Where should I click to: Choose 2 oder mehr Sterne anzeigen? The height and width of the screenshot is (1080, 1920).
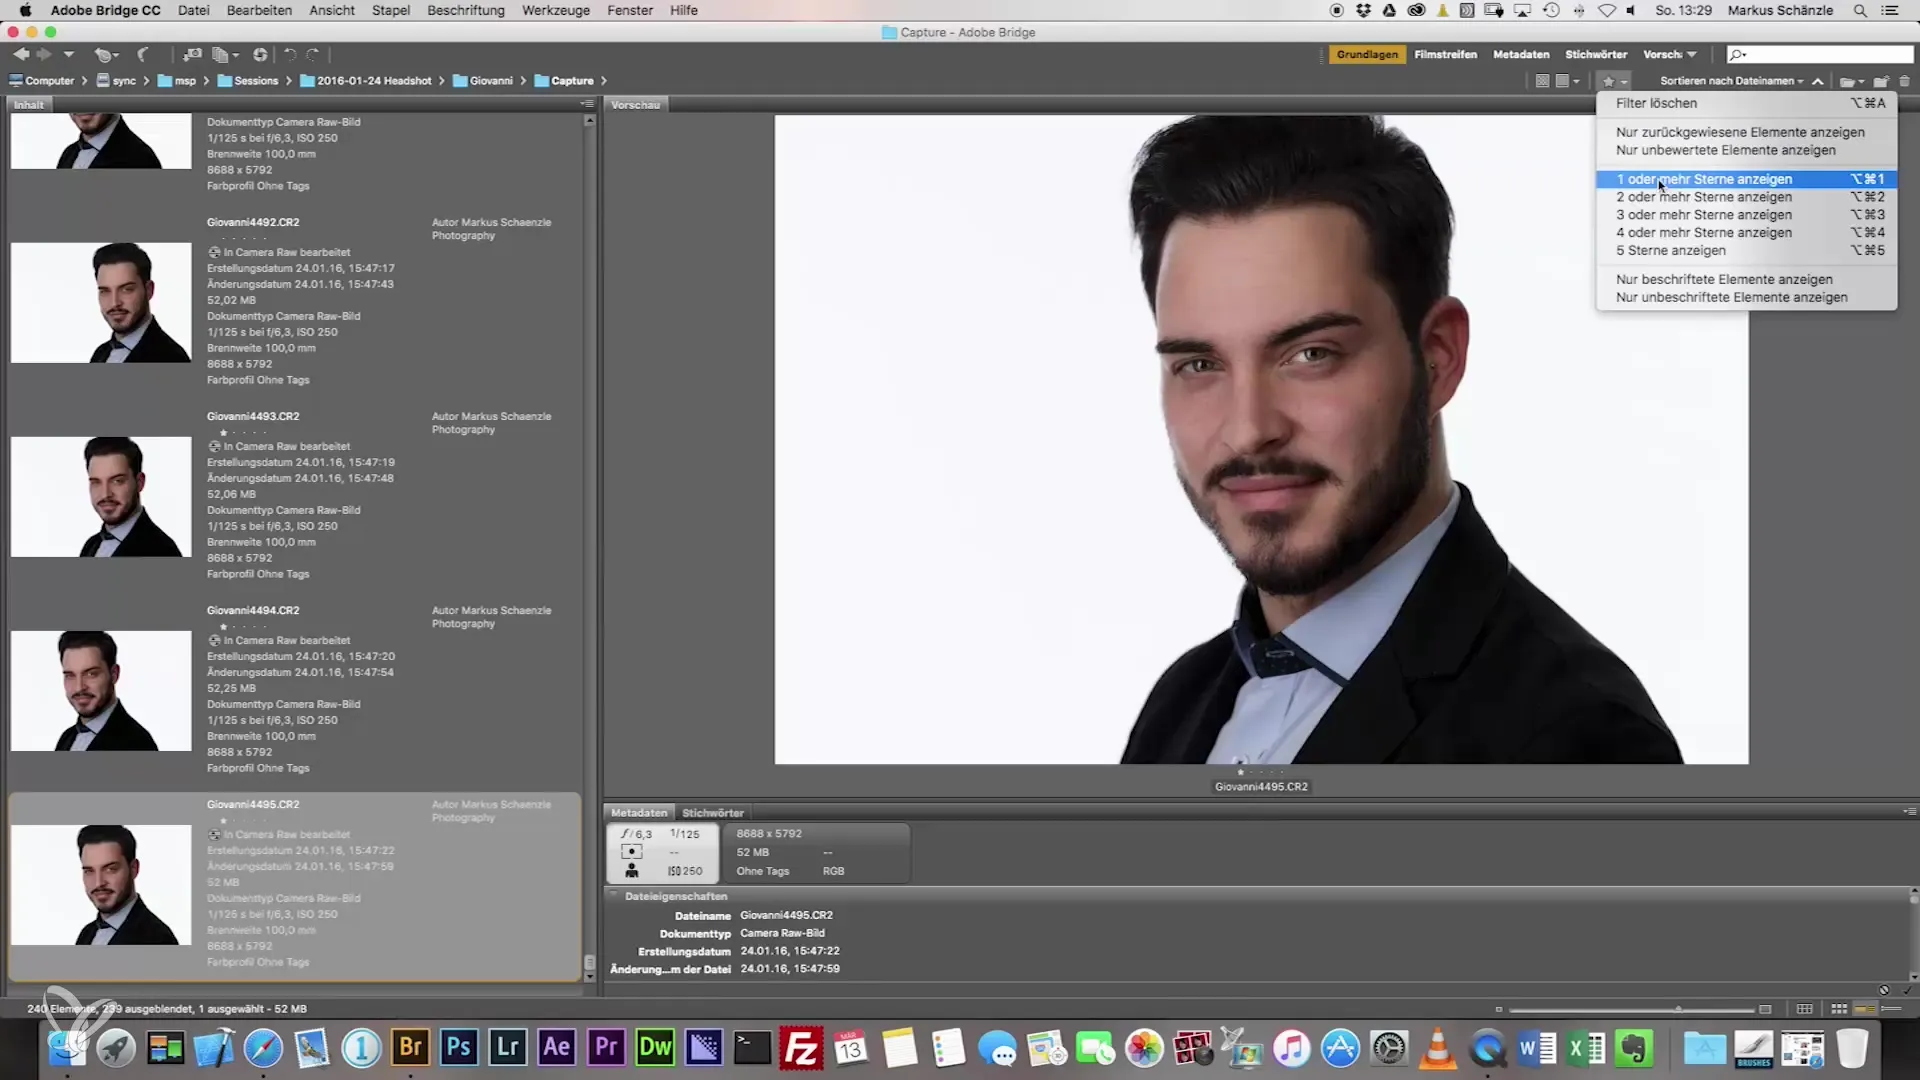coord(1746,197)
